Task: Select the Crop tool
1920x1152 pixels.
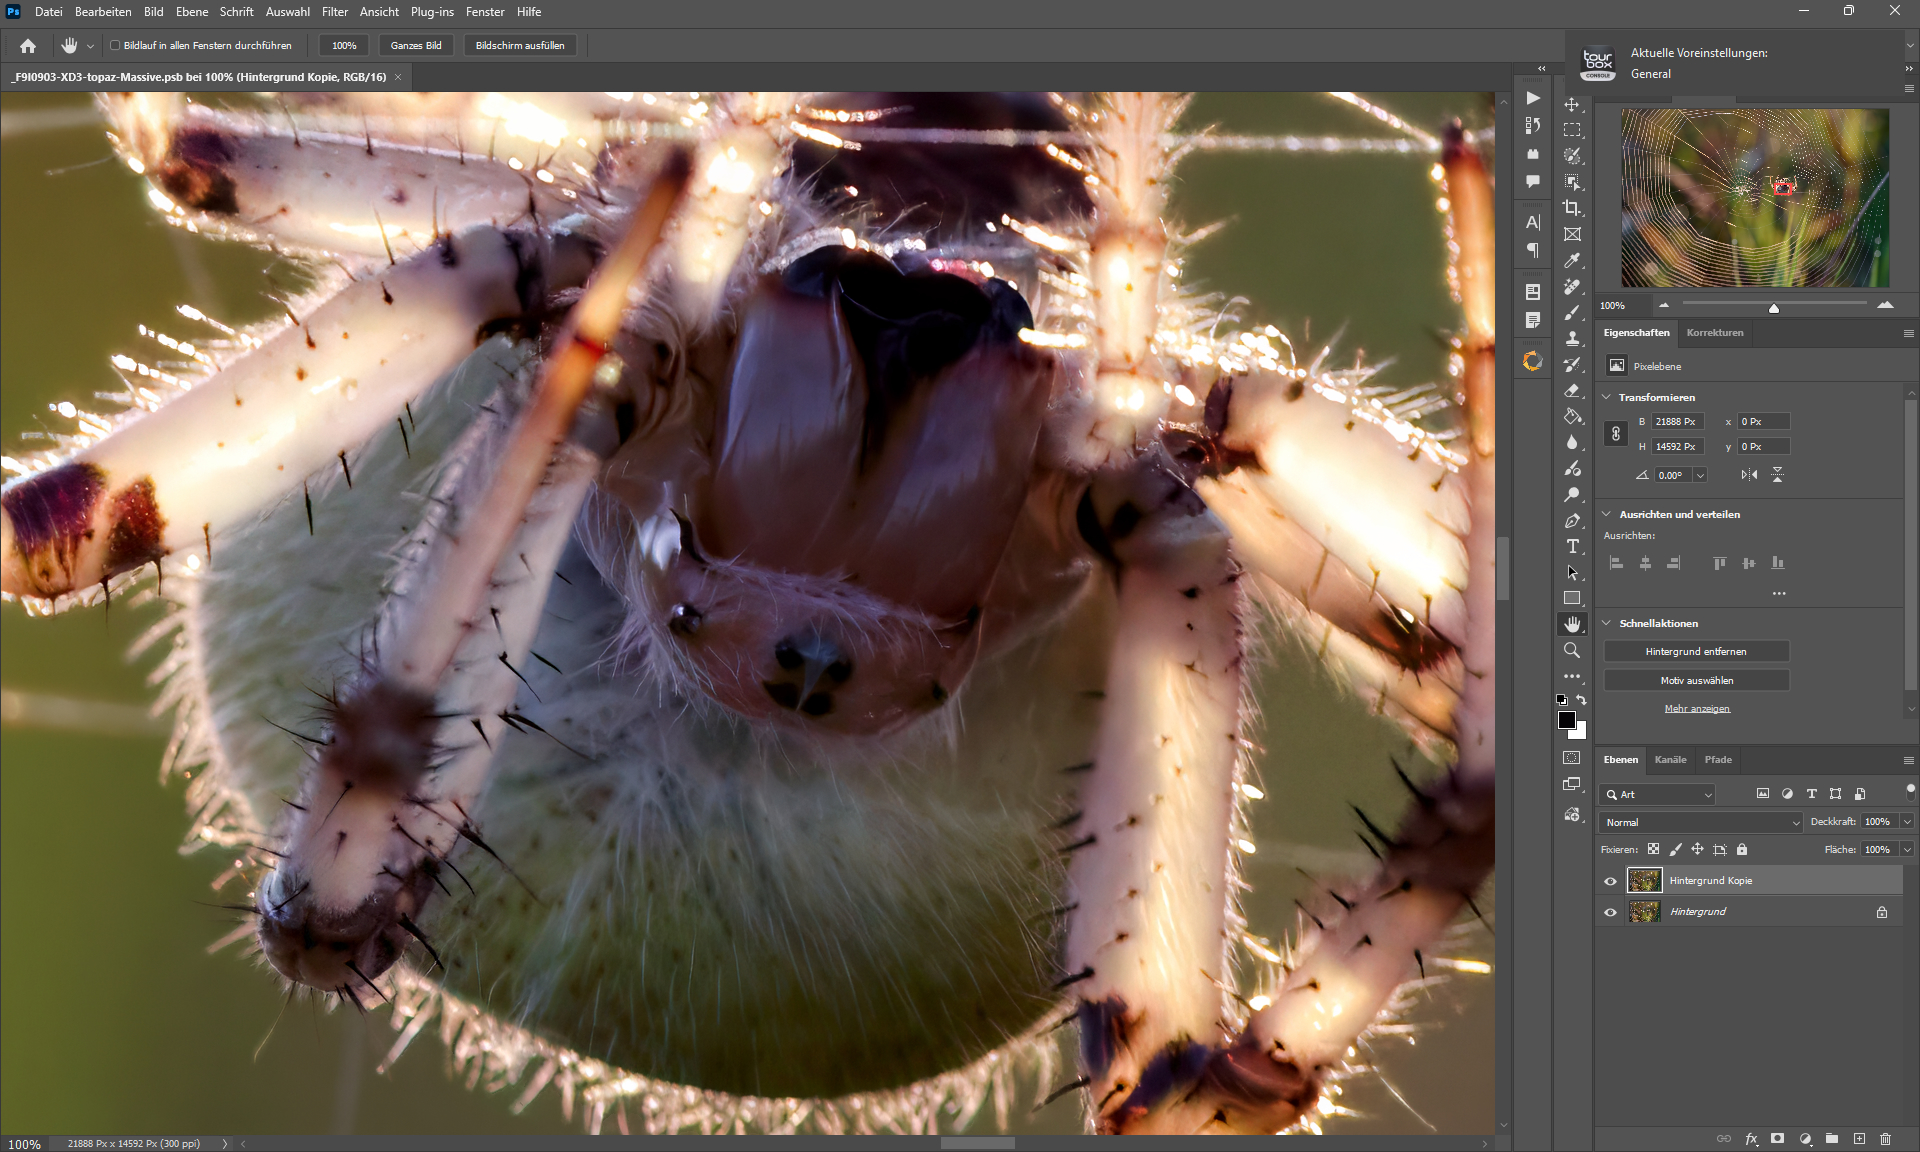Action: click(x=1572, y=208)
